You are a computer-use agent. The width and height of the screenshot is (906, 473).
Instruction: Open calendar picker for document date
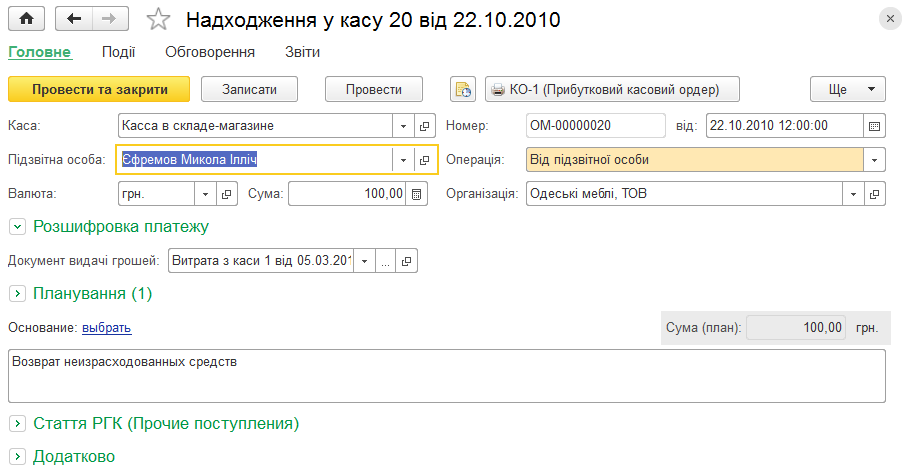874,126
